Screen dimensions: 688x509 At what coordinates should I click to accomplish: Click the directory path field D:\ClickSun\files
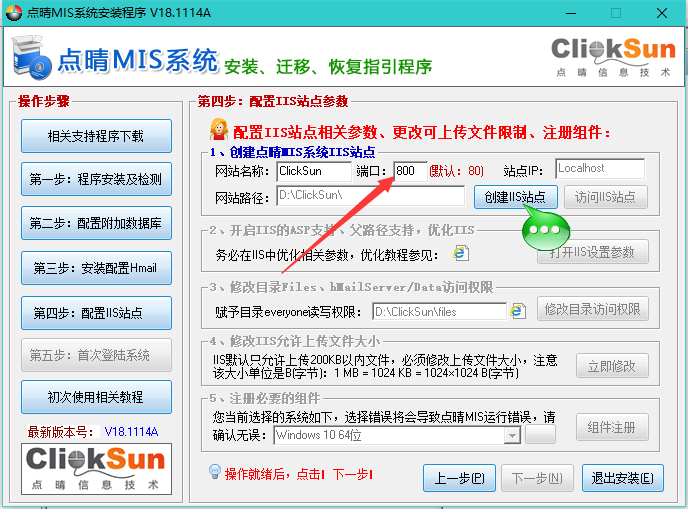(439, 312)
